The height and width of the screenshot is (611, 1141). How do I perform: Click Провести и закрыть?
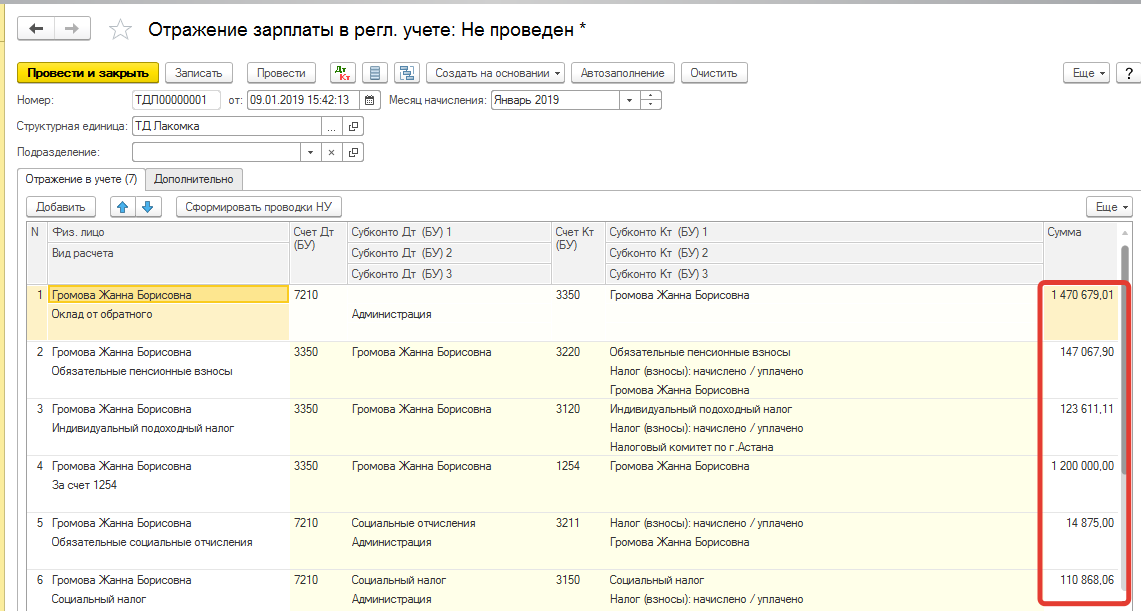[x=87, y=73]
